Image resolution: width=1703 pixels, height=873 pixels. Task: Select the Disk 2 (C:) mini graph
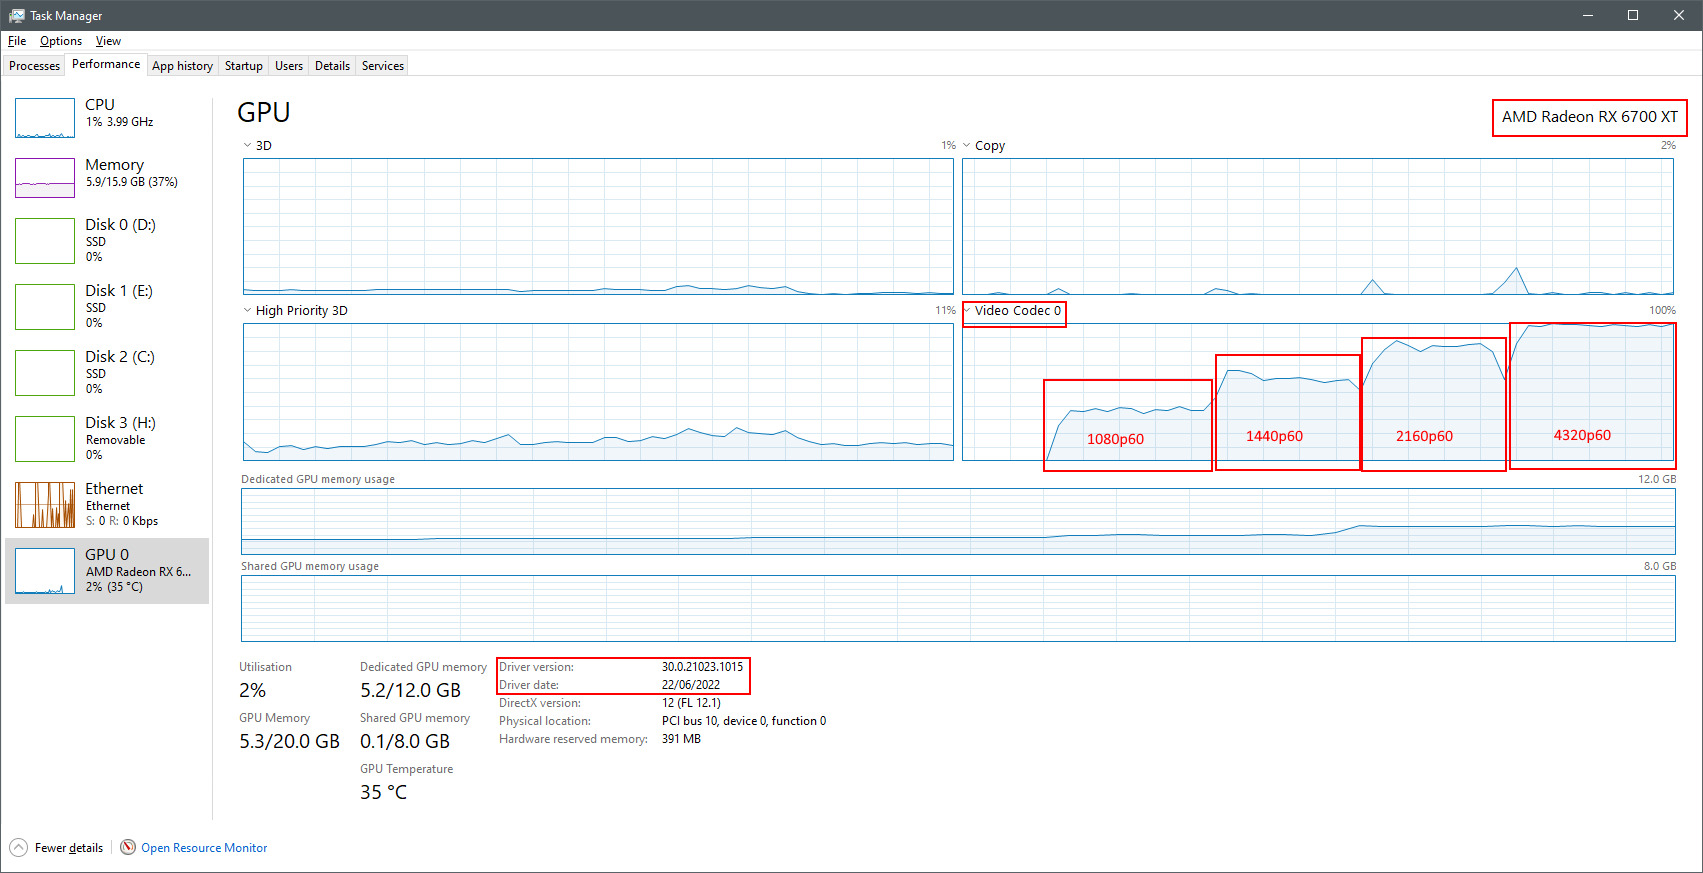click(45, 373)
